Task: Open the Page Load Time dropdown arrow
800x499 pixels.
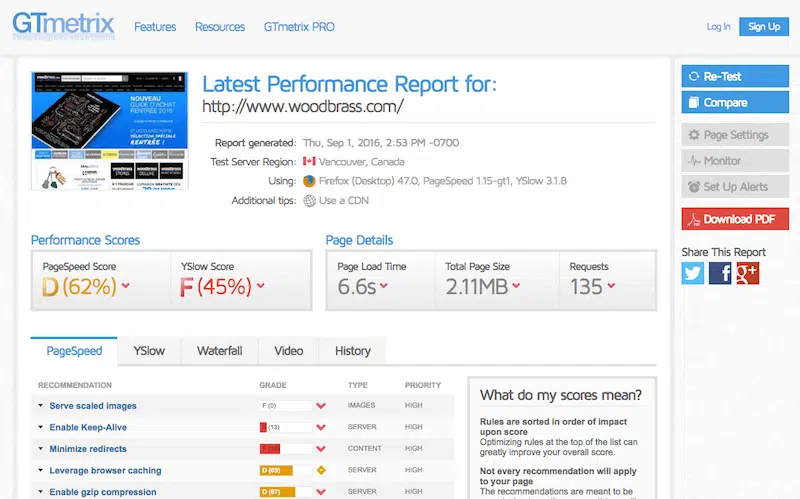Action: pyautogui.click(x=384, y=287)
